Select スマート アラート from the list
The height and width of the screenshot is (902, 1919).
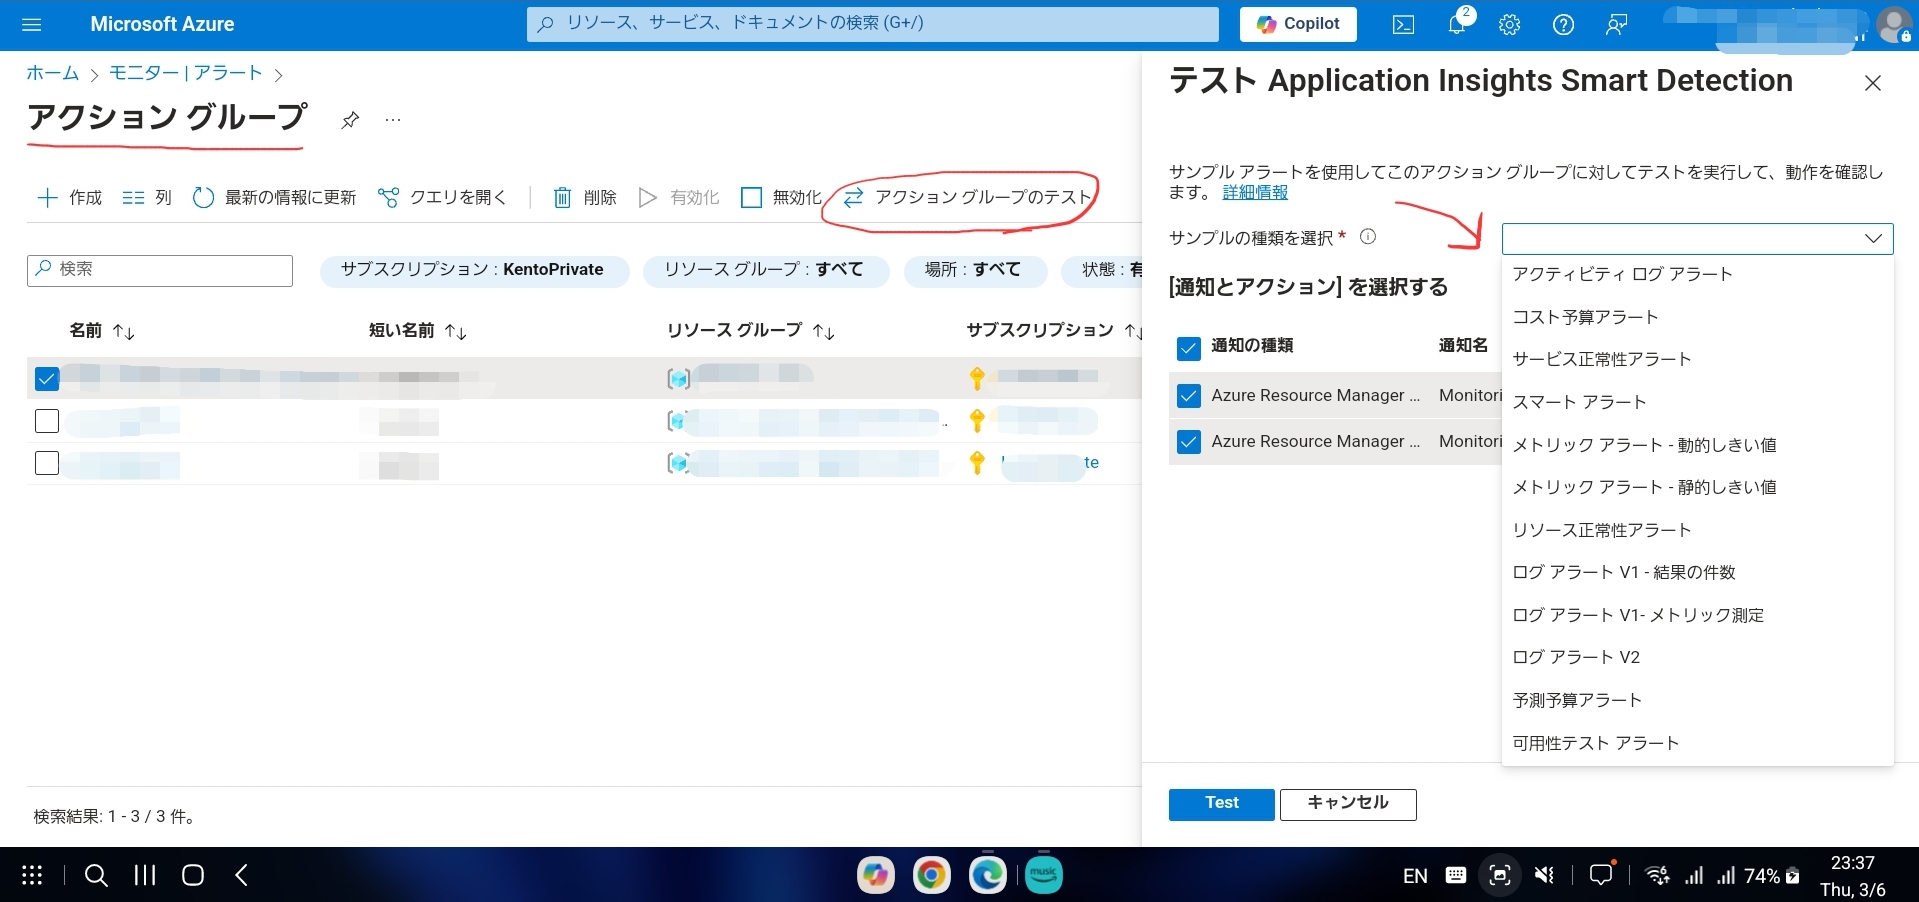1579,402
